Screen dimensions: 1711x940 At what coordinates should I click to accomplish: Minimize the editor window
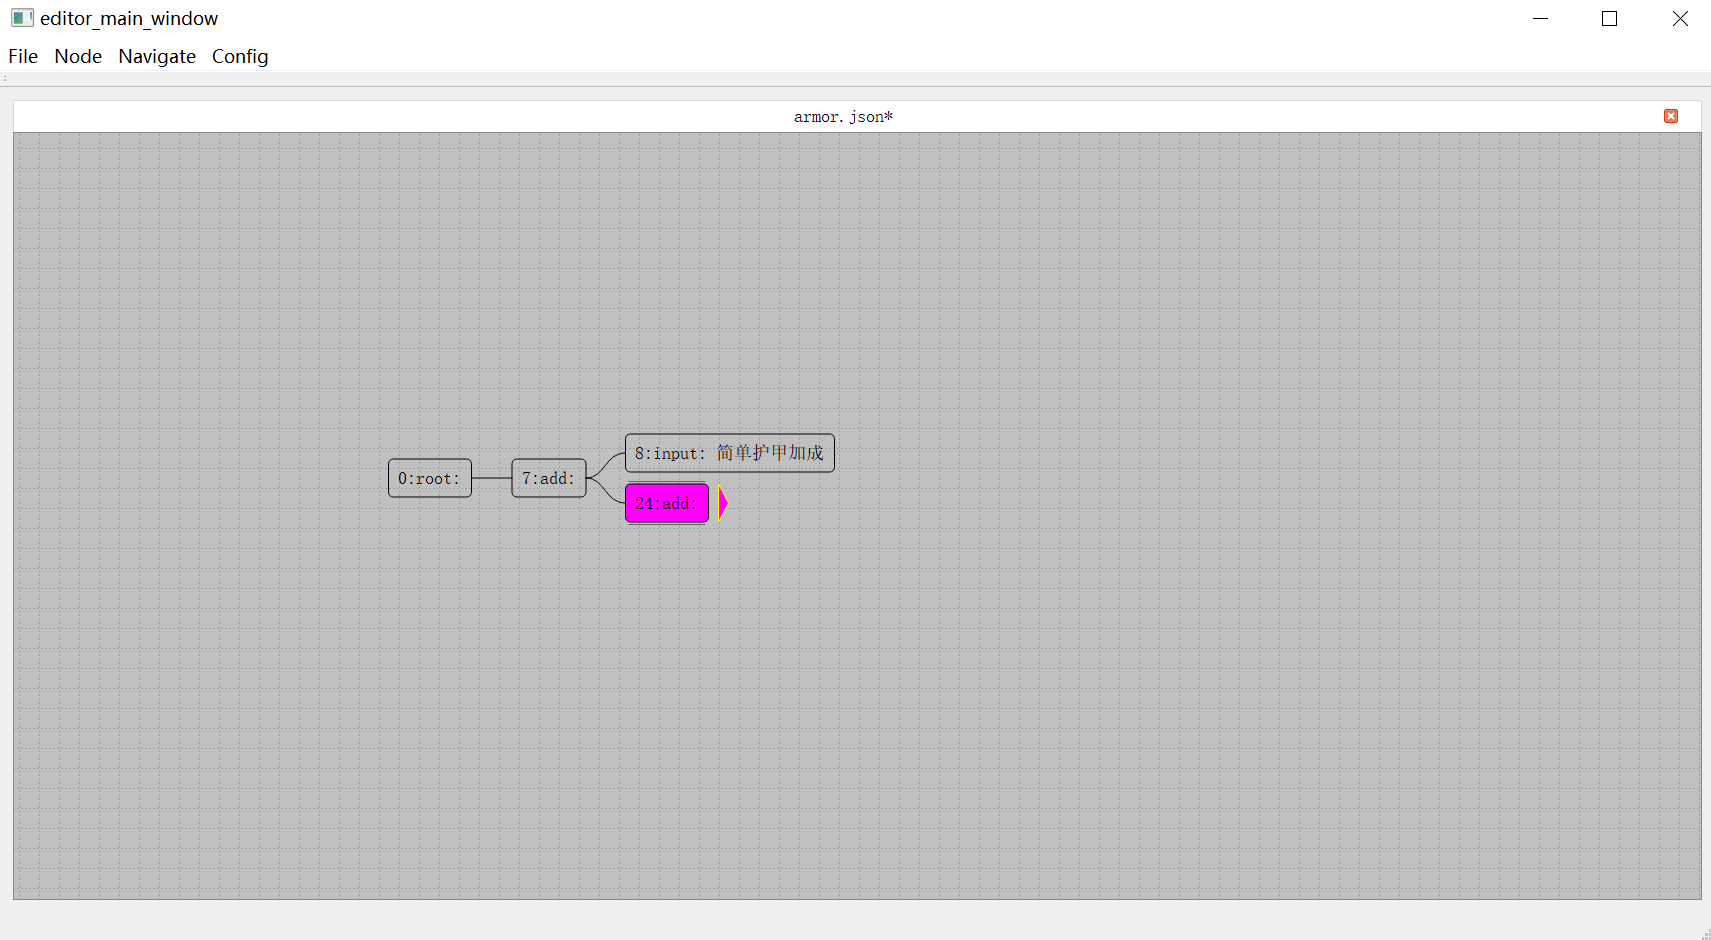1540,18
